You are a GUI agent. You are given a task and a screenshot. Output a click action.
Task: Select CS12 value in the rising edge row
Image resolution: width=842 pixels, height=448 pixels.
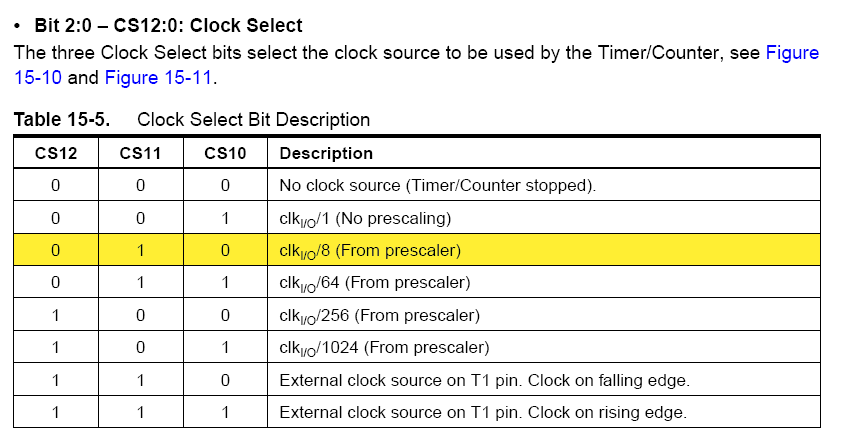tap(56, 413)
